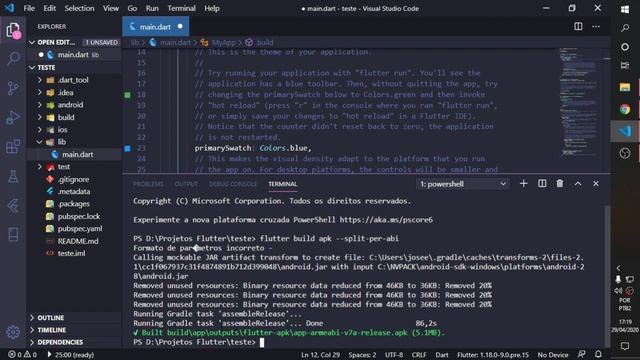Screen dimensions: 640x360
Task: Expand the android folder
Action: [x=40, y=105]
